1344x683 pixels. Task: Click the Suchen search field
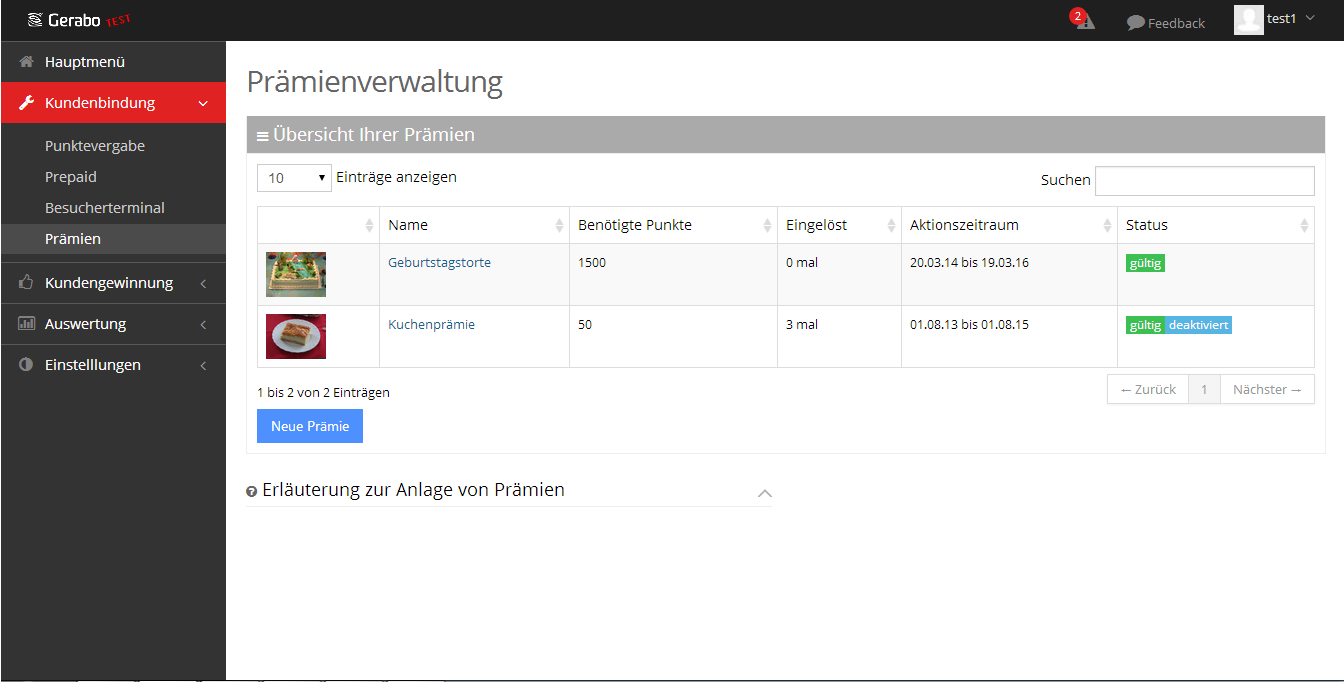point(1205,181)
